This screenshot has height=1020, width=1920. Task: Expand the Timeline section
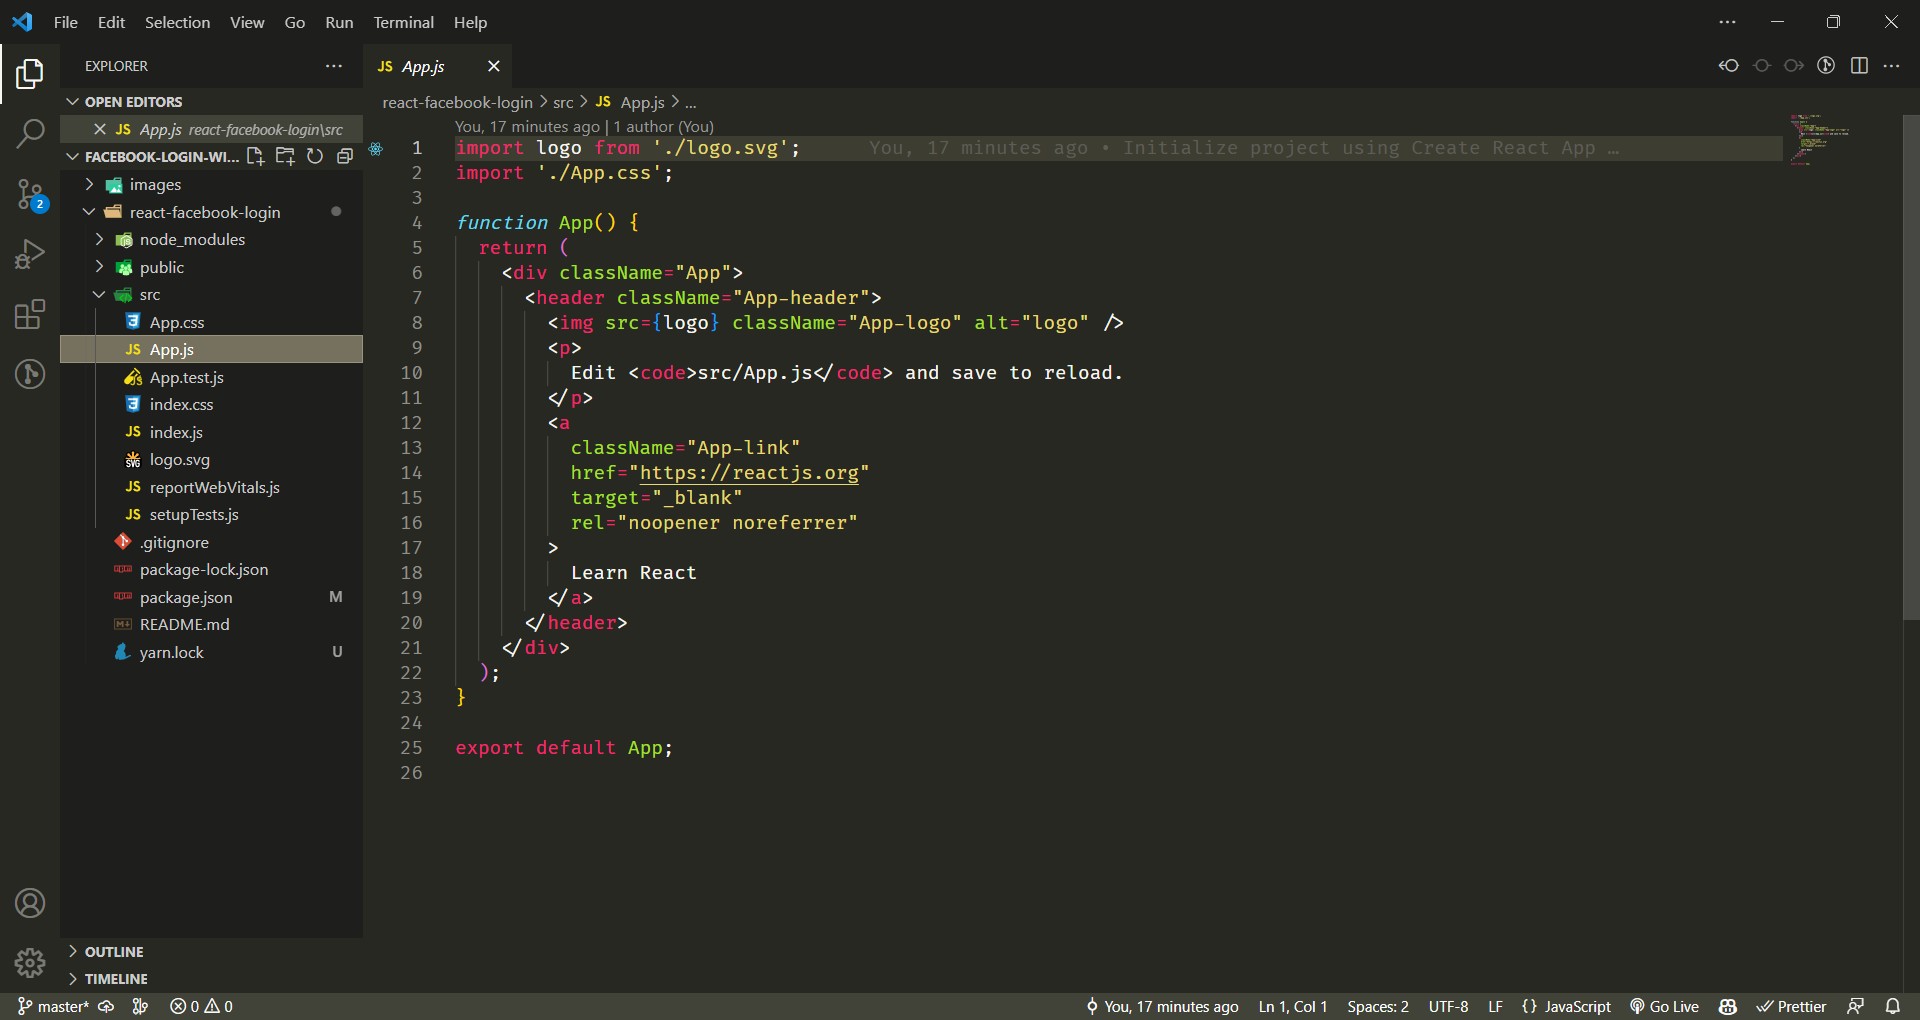[x=212, y=979]
